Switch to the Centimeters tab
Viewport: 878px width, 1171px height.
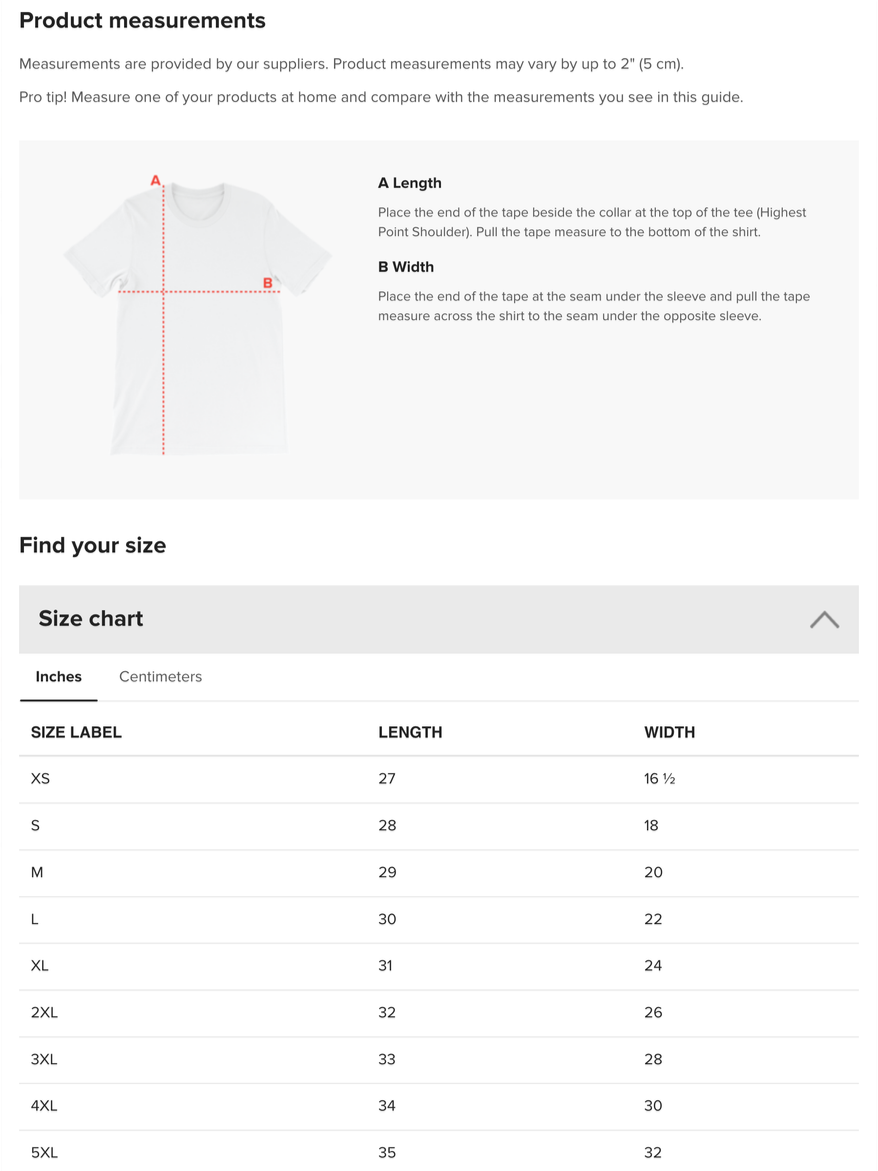click(x=161, y=677)
